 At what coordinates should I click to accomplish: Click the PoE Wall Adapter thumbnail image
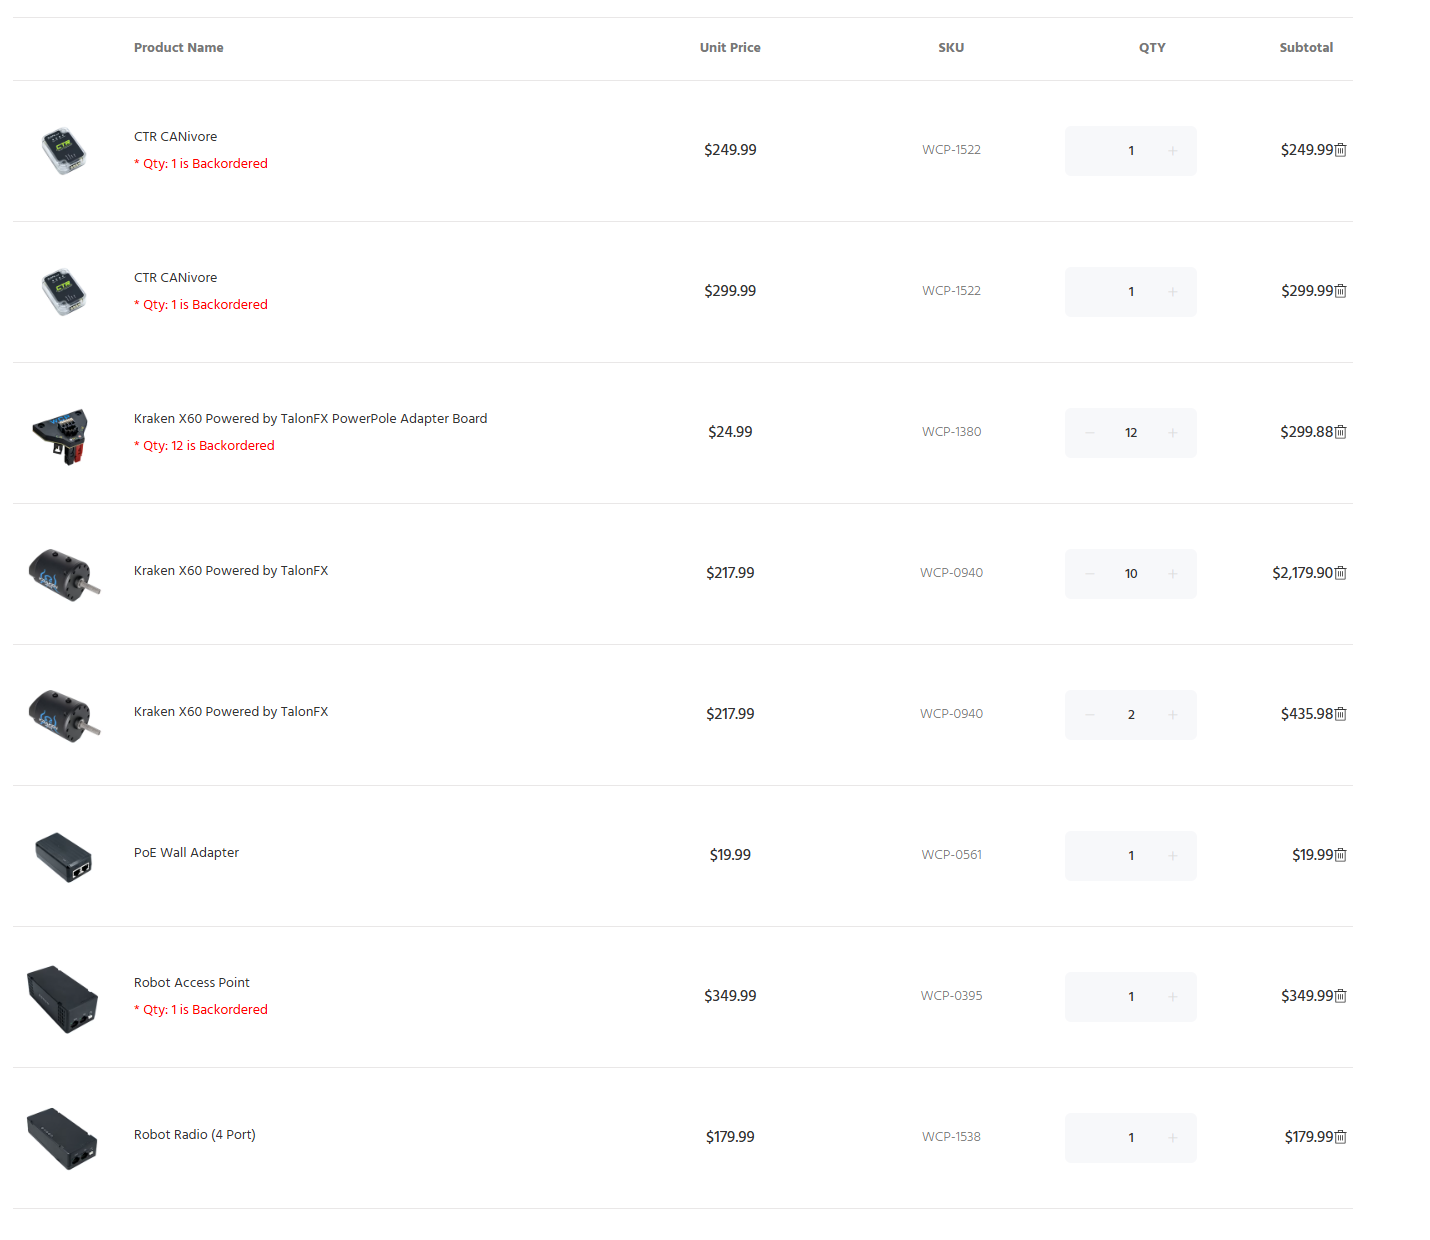click(x=63, y=857)
